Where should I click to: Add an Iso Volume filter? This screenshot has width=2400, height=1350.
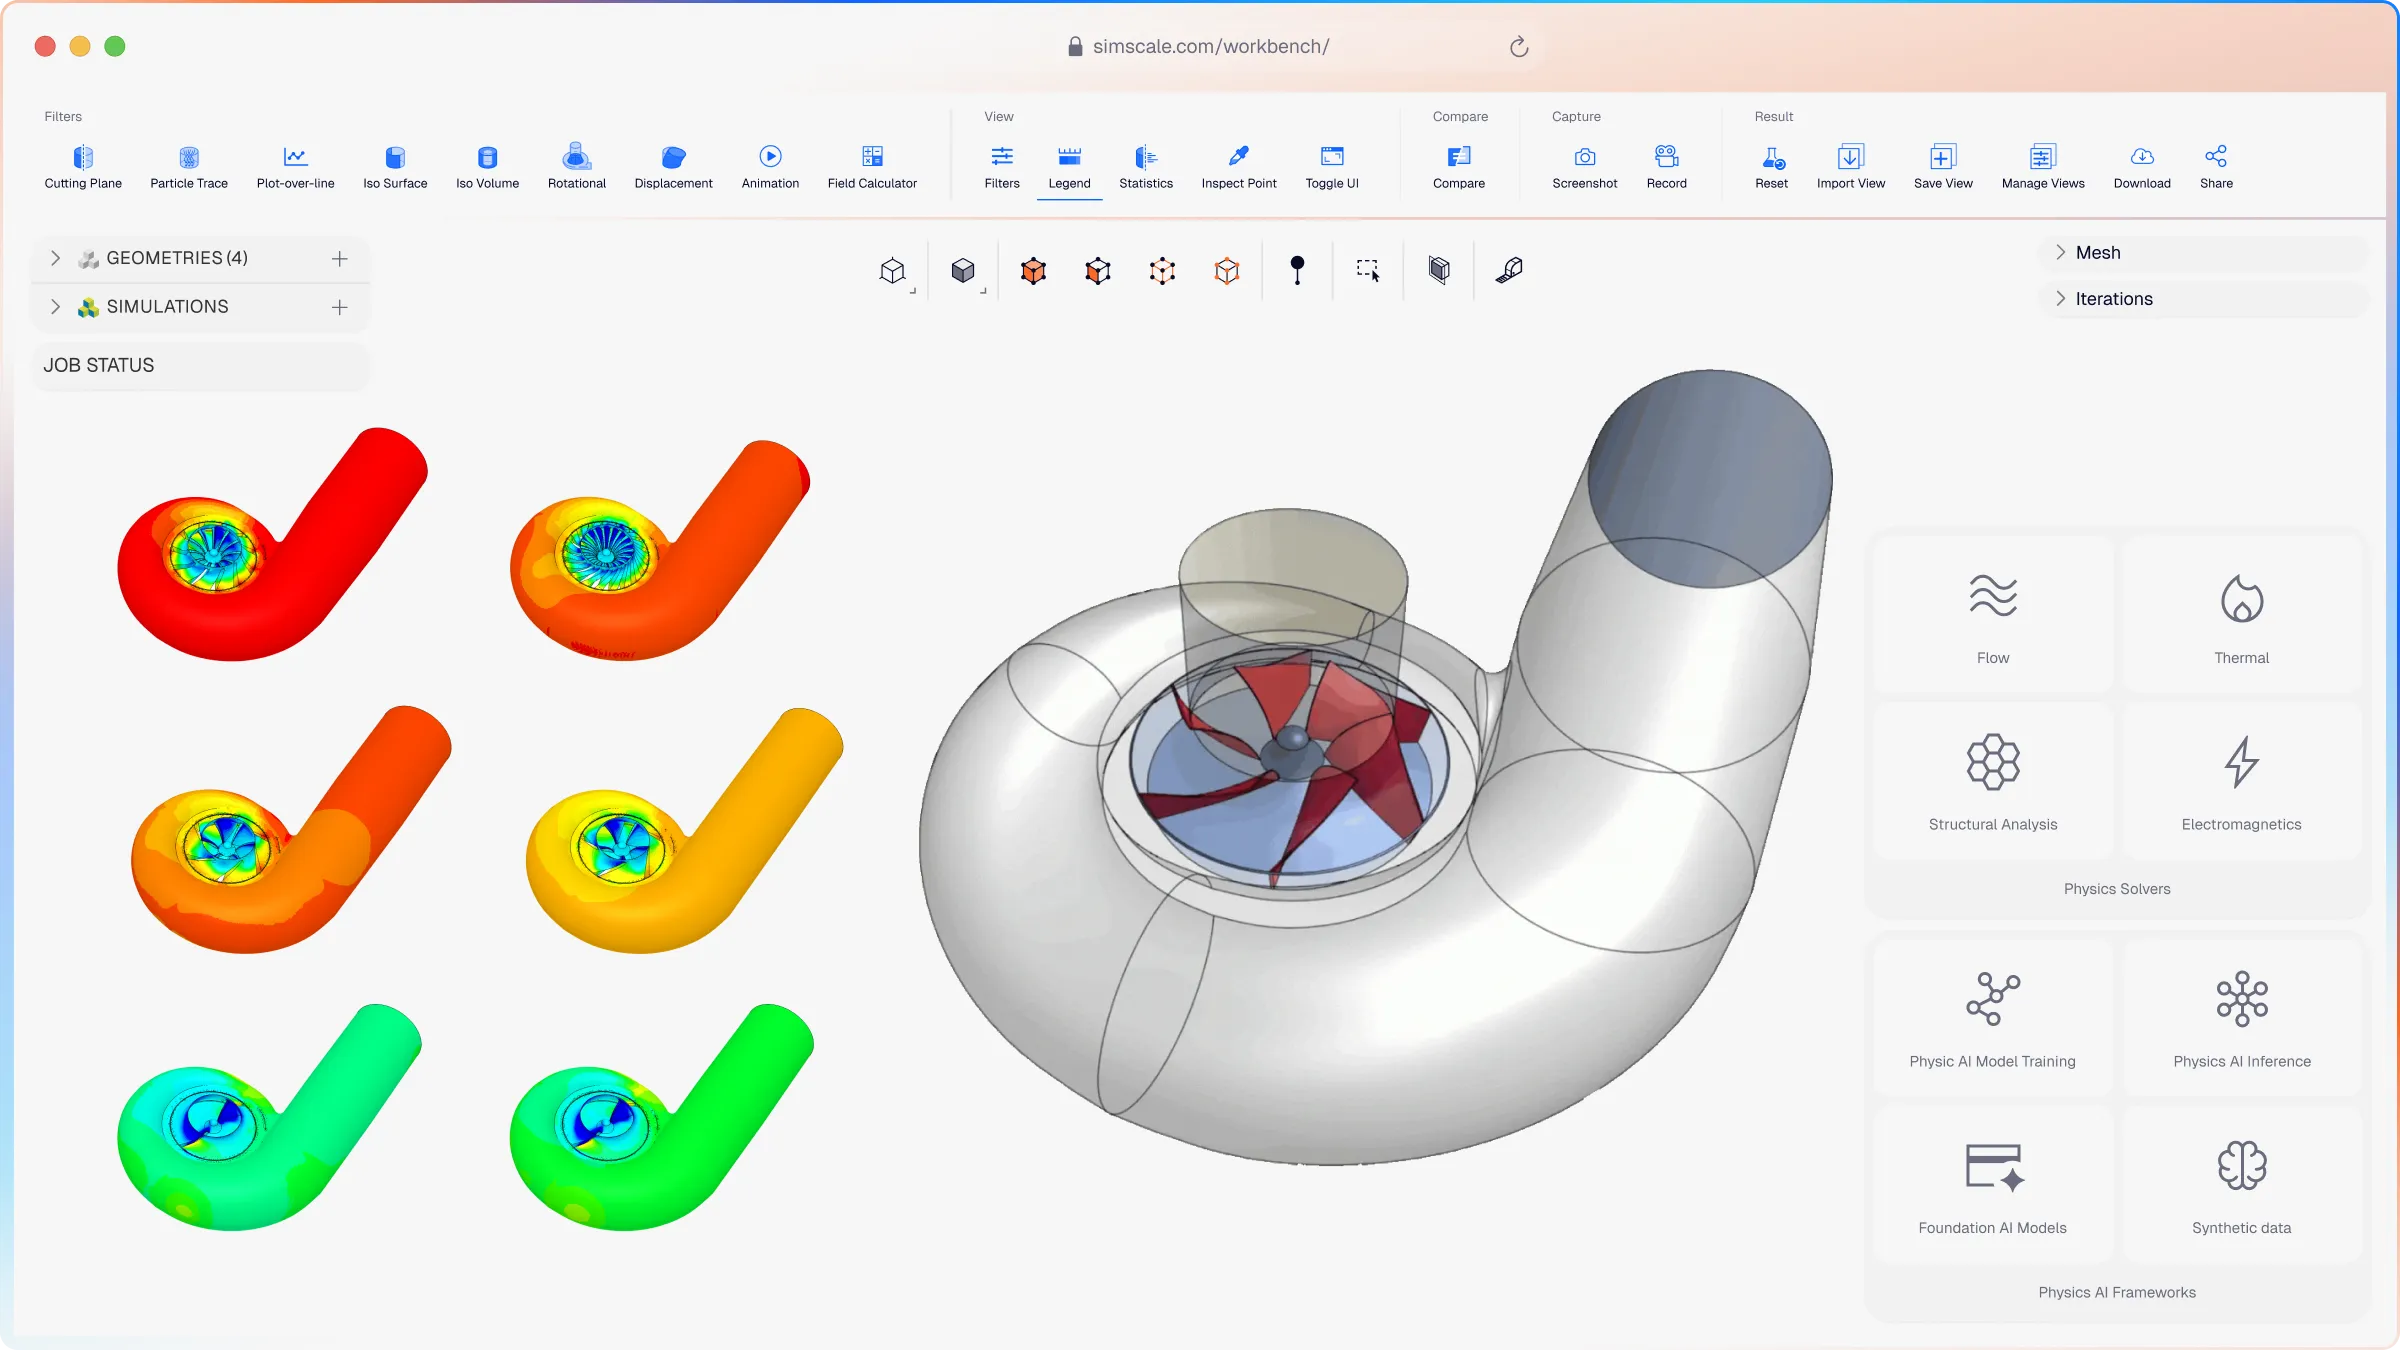[487, 167]
